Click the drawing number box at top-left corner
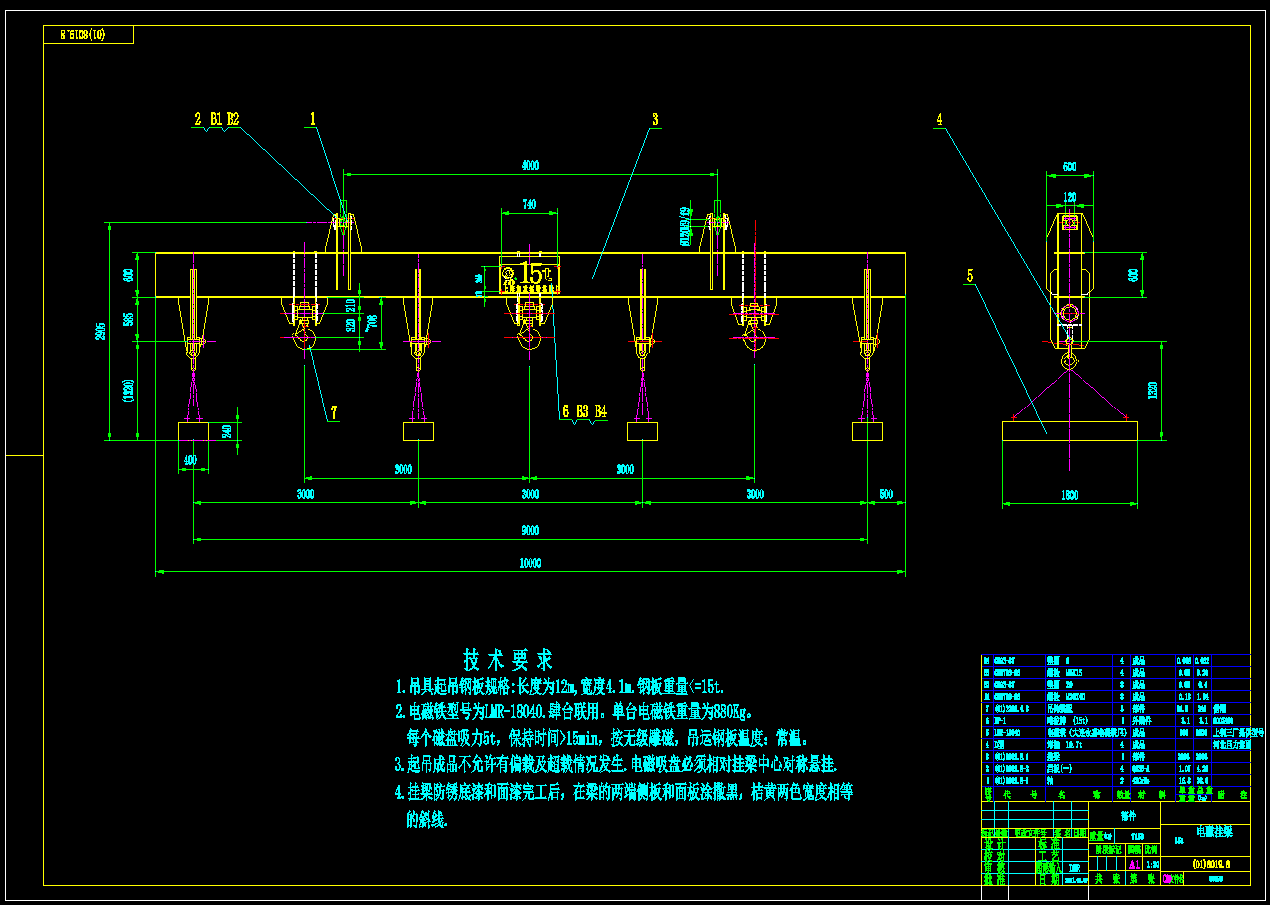Image resolution: width=1270 pixels, height=905 pixels. coord(89,35)
